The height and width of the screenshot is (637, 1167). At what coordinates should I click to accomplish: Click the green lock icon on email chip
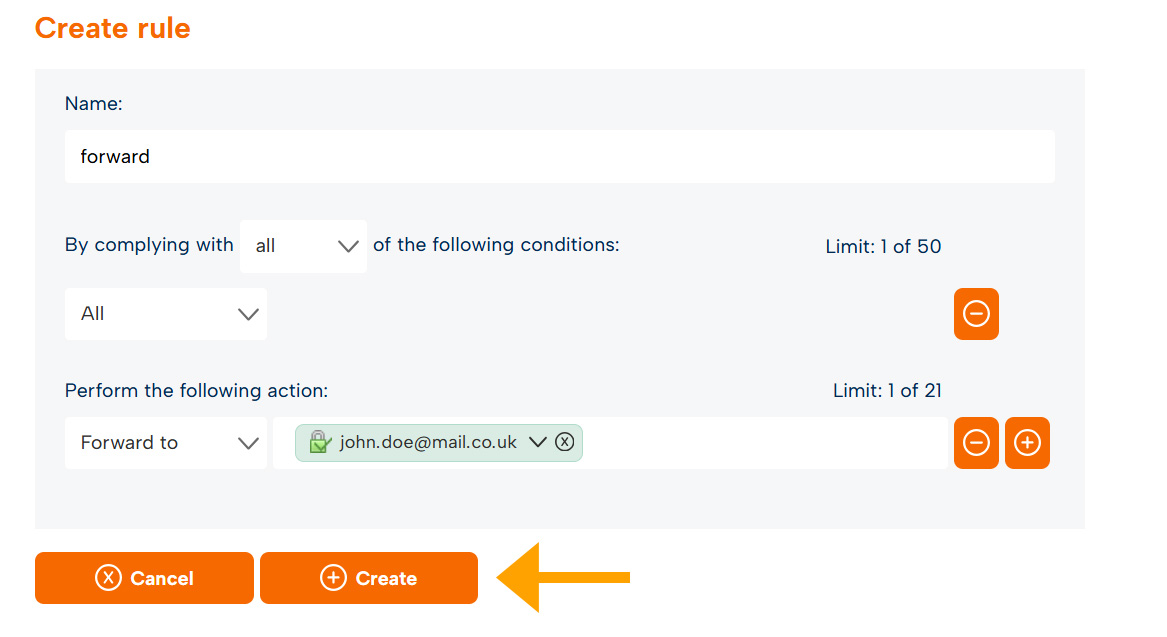[x=319, y=442]
